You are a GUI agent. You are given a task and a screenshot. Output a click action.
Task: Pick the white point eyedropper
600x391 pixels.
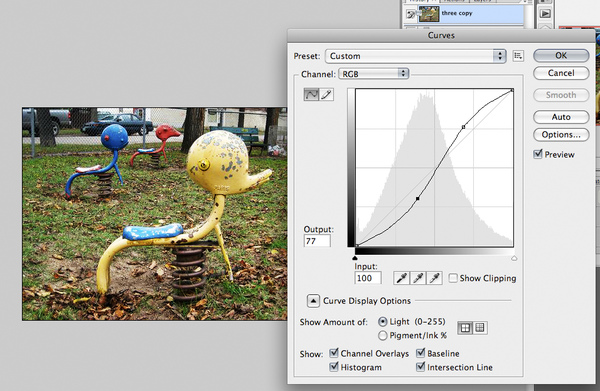[434, 278]
